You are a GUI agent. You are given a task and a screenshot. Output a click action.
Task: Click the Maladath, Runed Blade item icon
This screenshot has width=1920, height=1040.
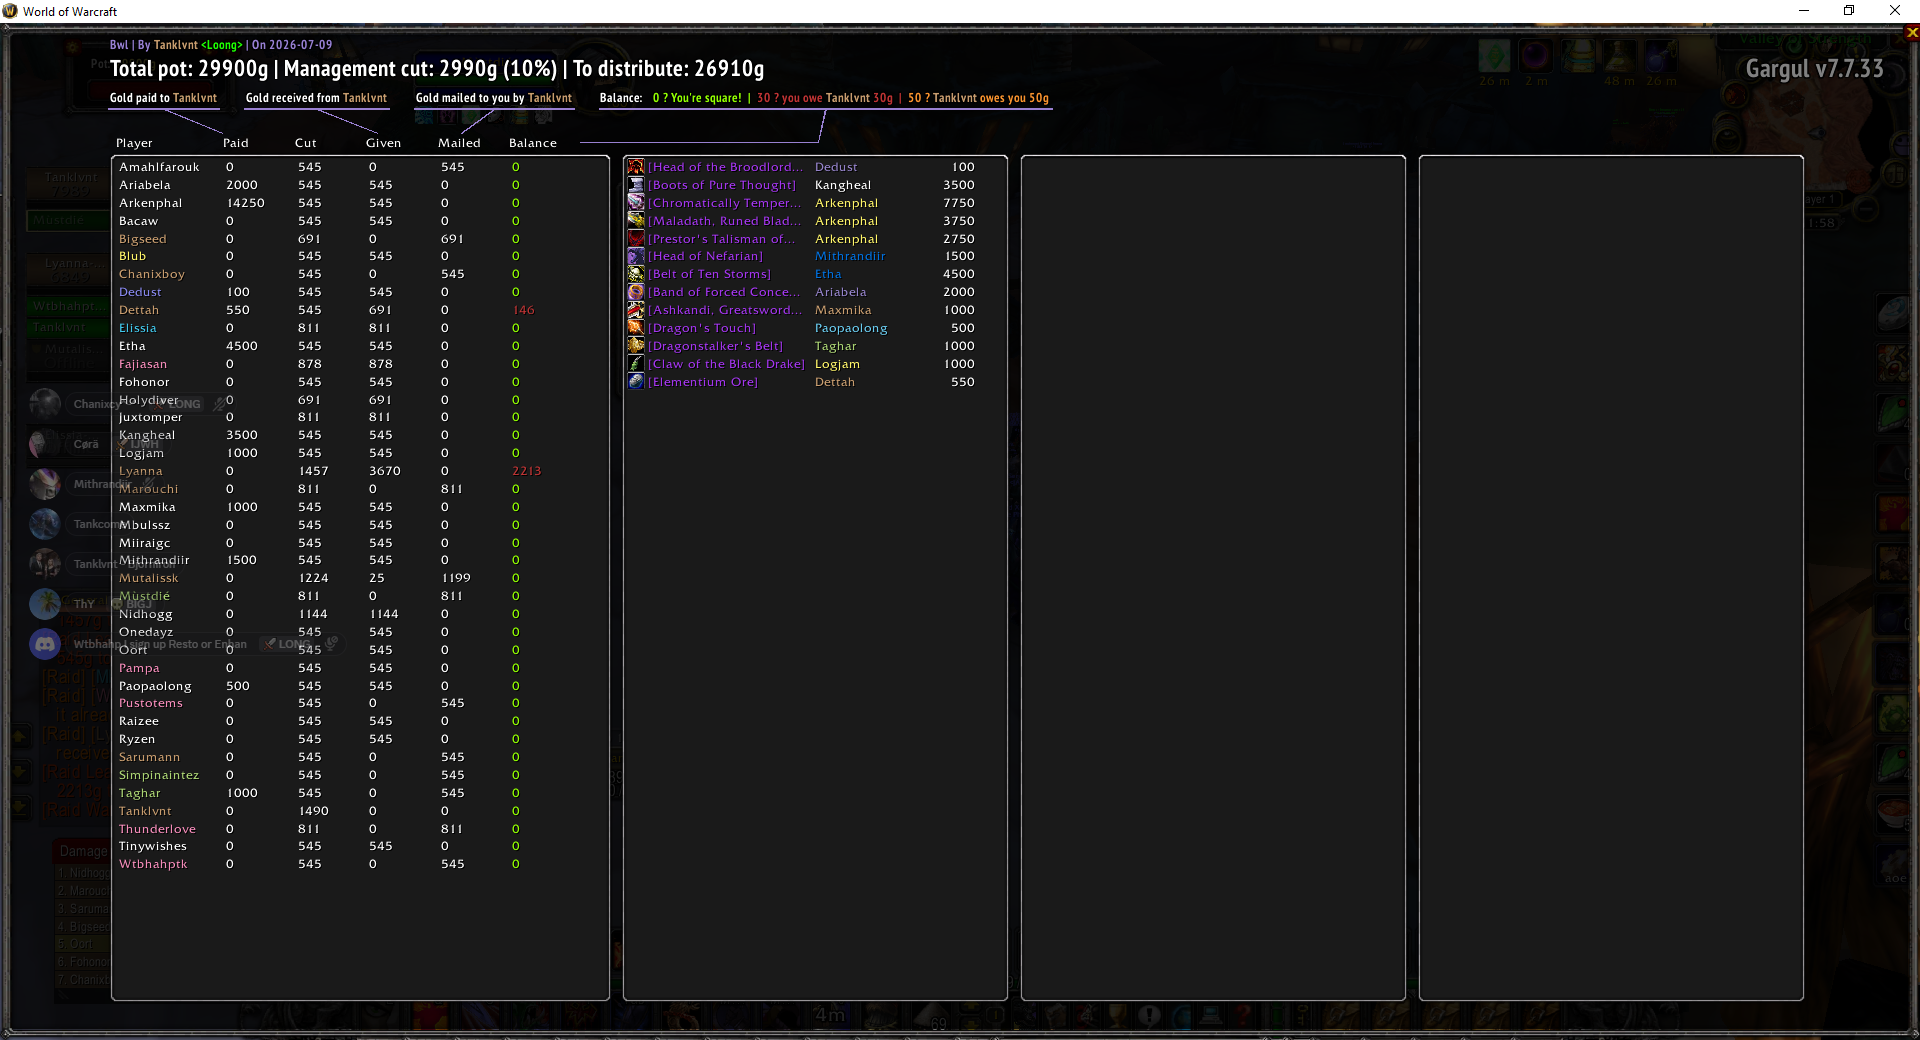pyautogui.click(x=636, y=221)
